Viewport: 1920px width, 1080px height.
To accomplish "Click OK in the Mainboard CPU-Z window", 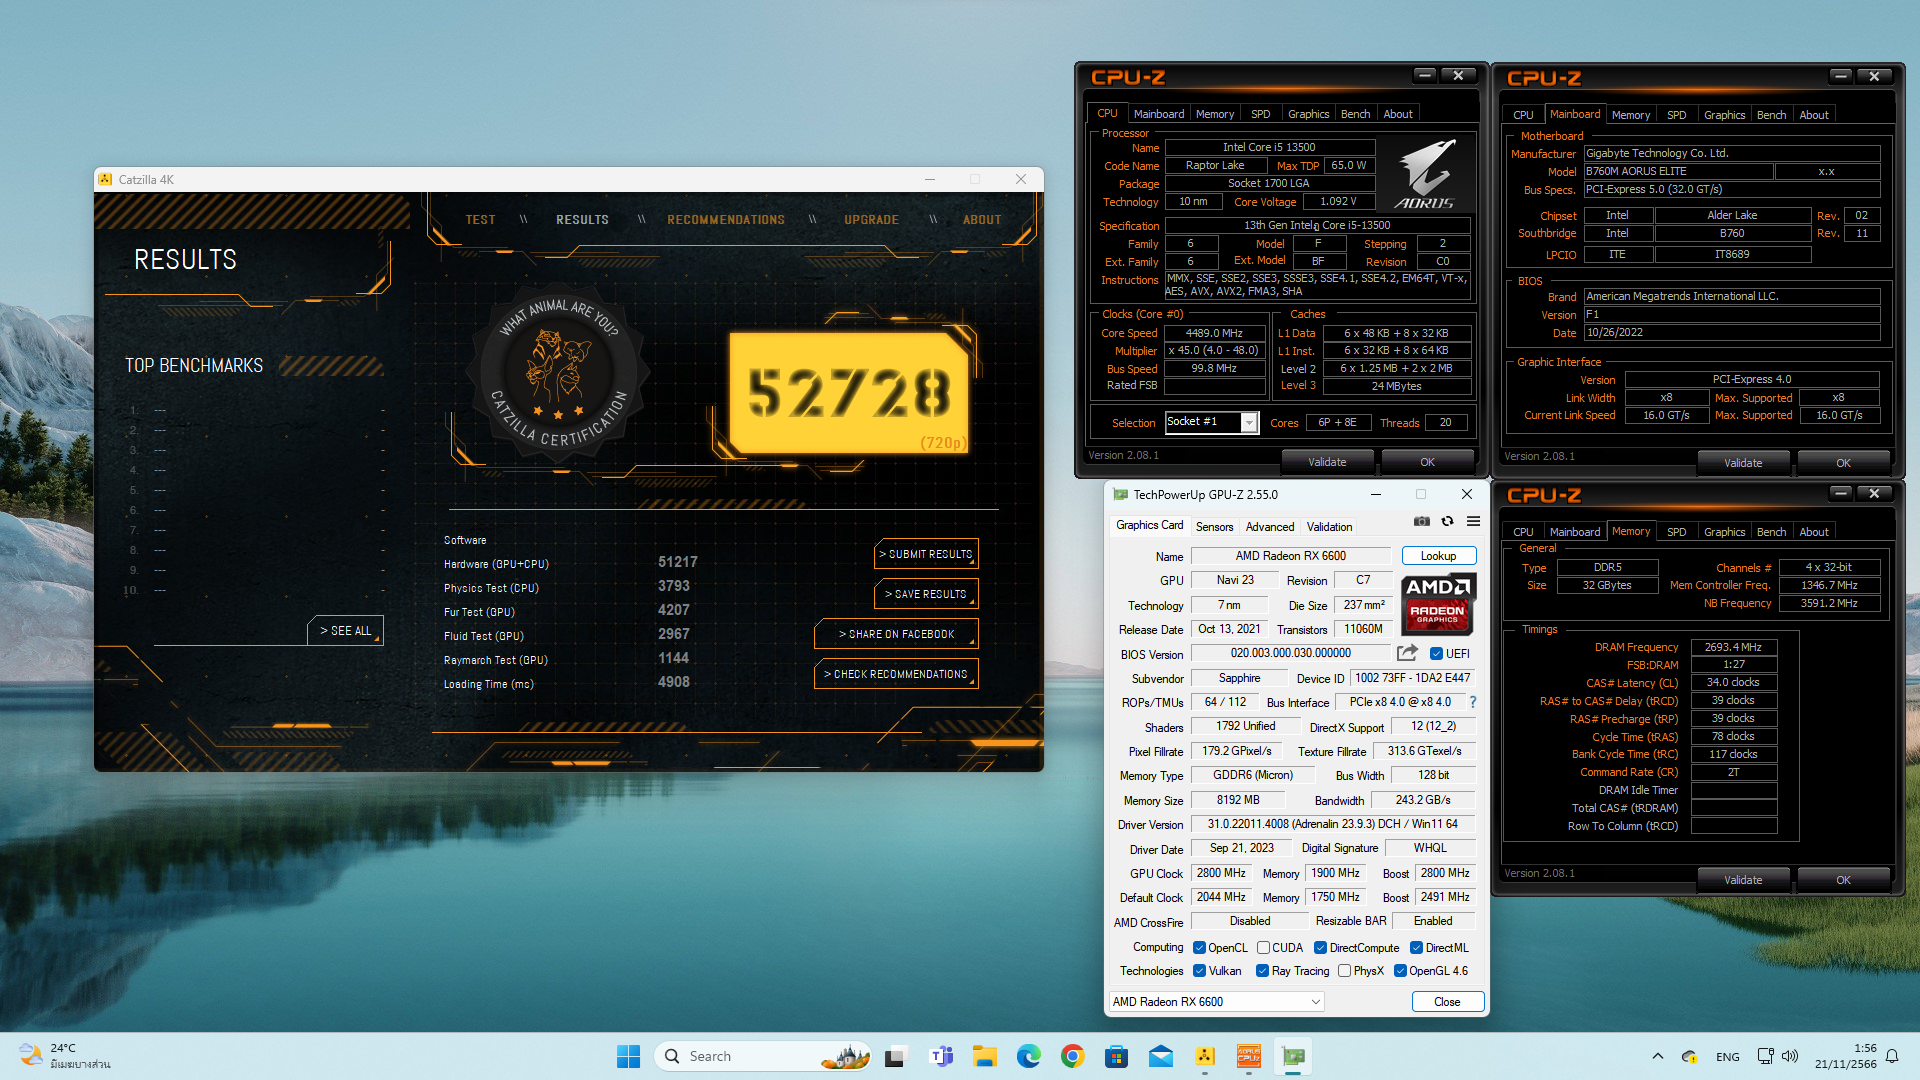I will point(1843,463).
